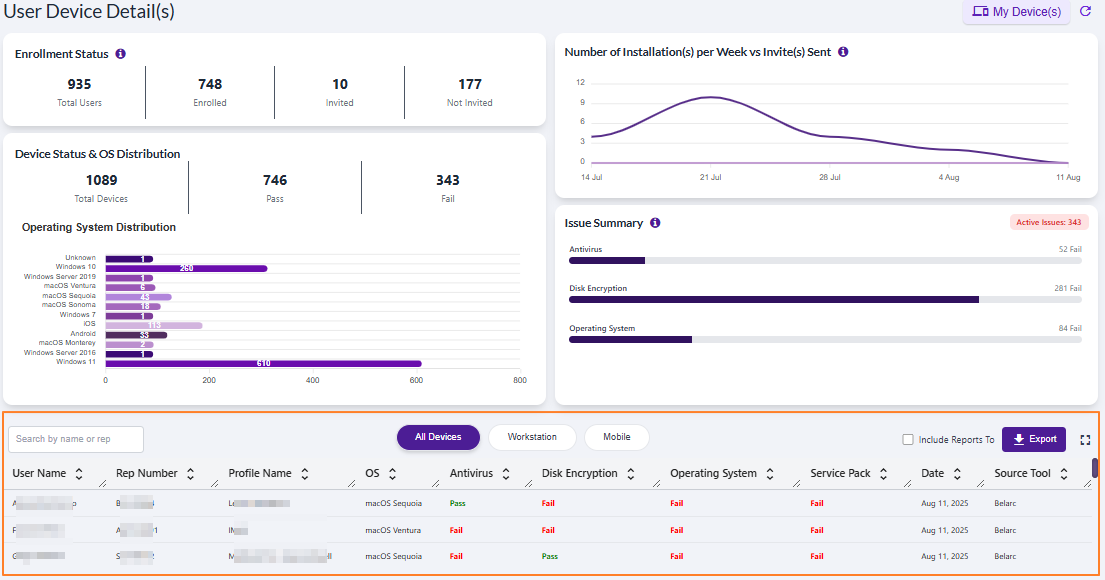
Task: Click the Enrollment Status info icon
Action: pos(120,54)
